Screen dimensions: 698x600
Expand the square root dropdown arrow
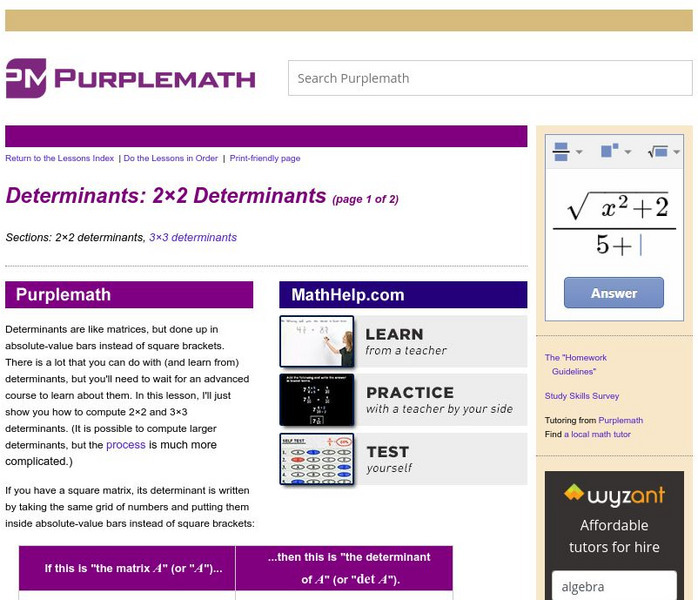pyautogui.click(x=677, y=152)
